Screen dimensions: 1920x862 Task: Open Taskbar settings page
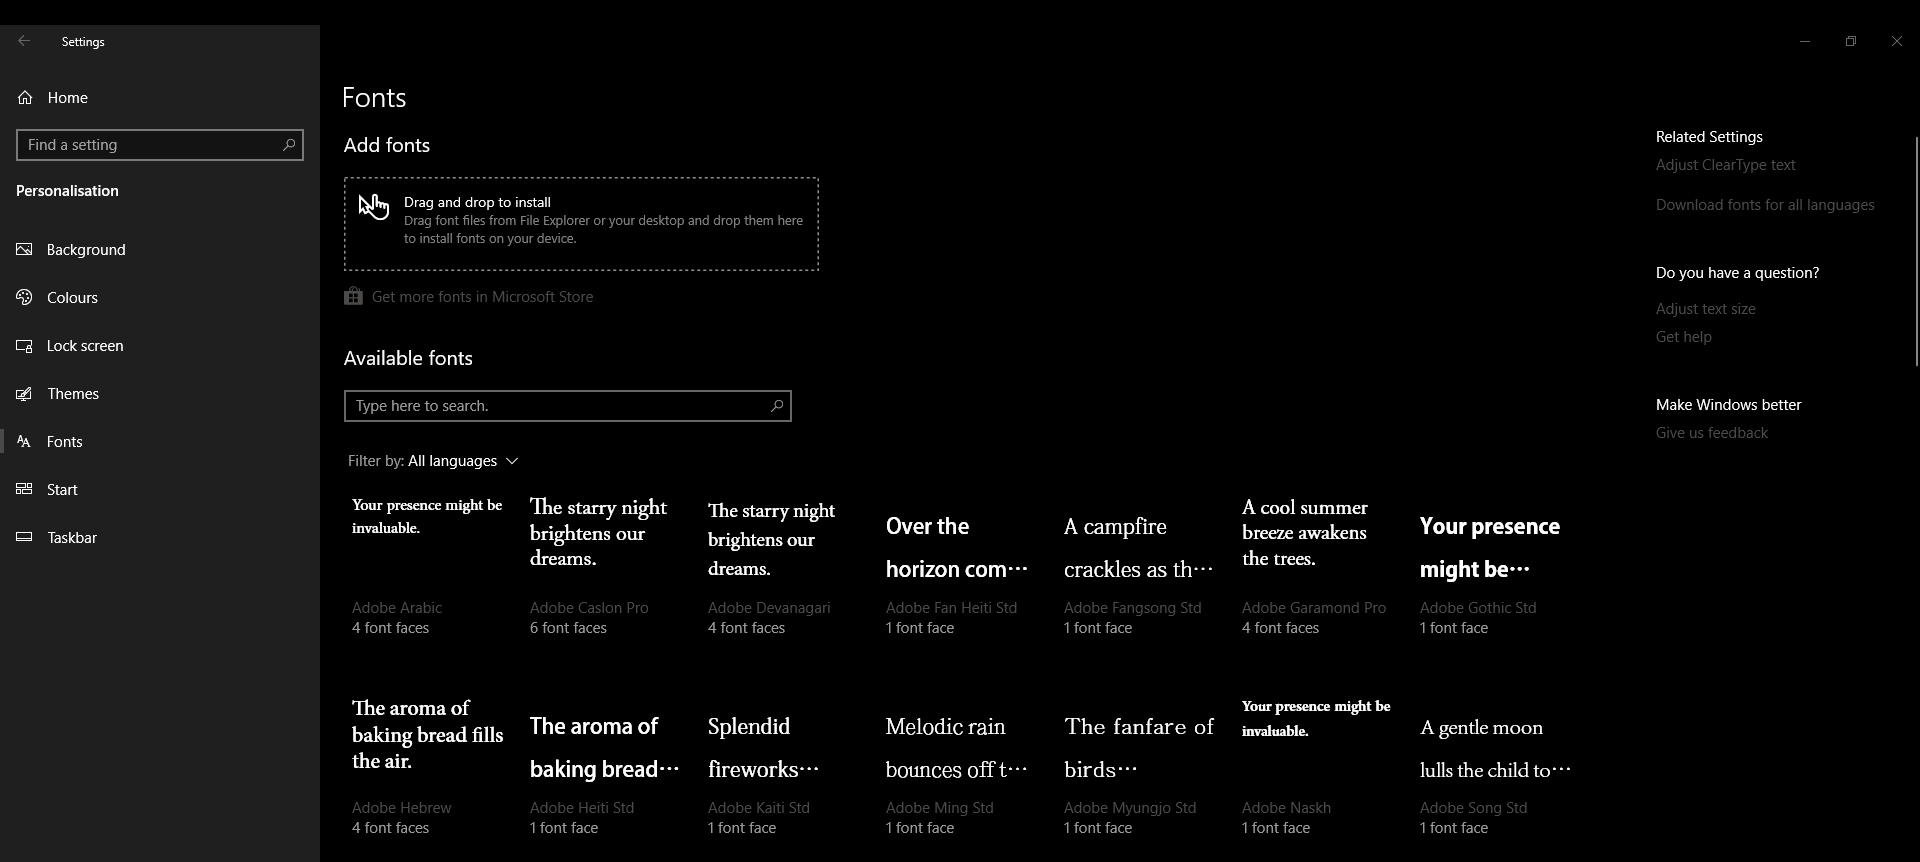[160, 537]
